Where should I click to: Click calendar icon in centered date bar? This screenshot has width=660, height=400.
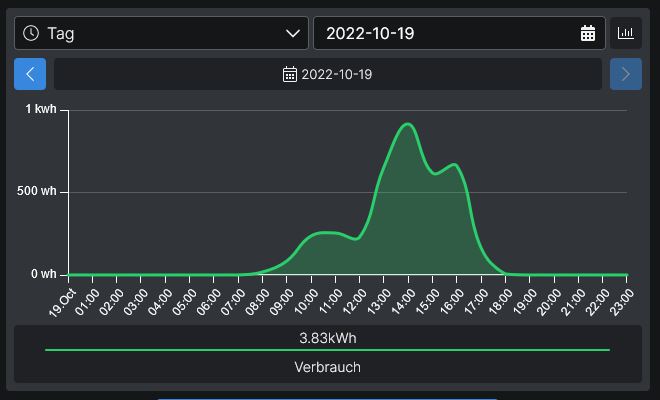point(290,74)
